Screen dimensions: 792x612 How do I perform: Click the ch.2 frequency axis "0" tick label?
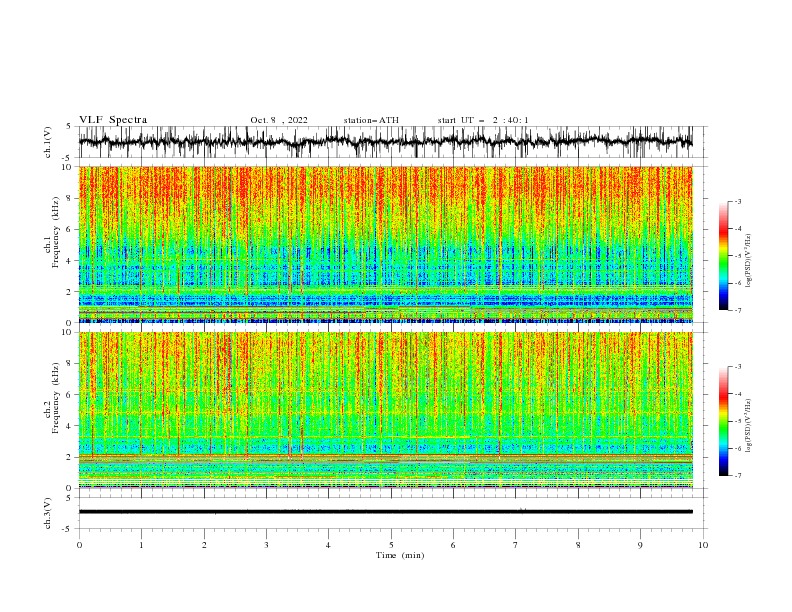point(71,488)
